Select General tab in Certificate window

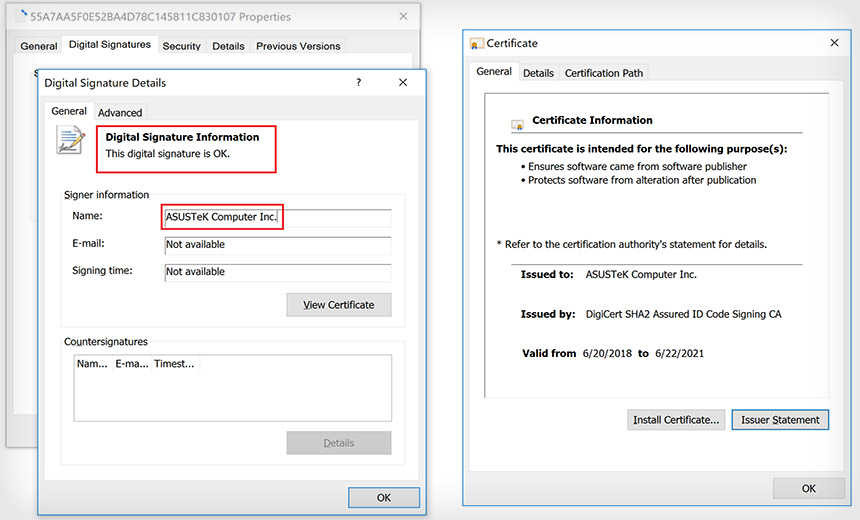coord(494,71)
